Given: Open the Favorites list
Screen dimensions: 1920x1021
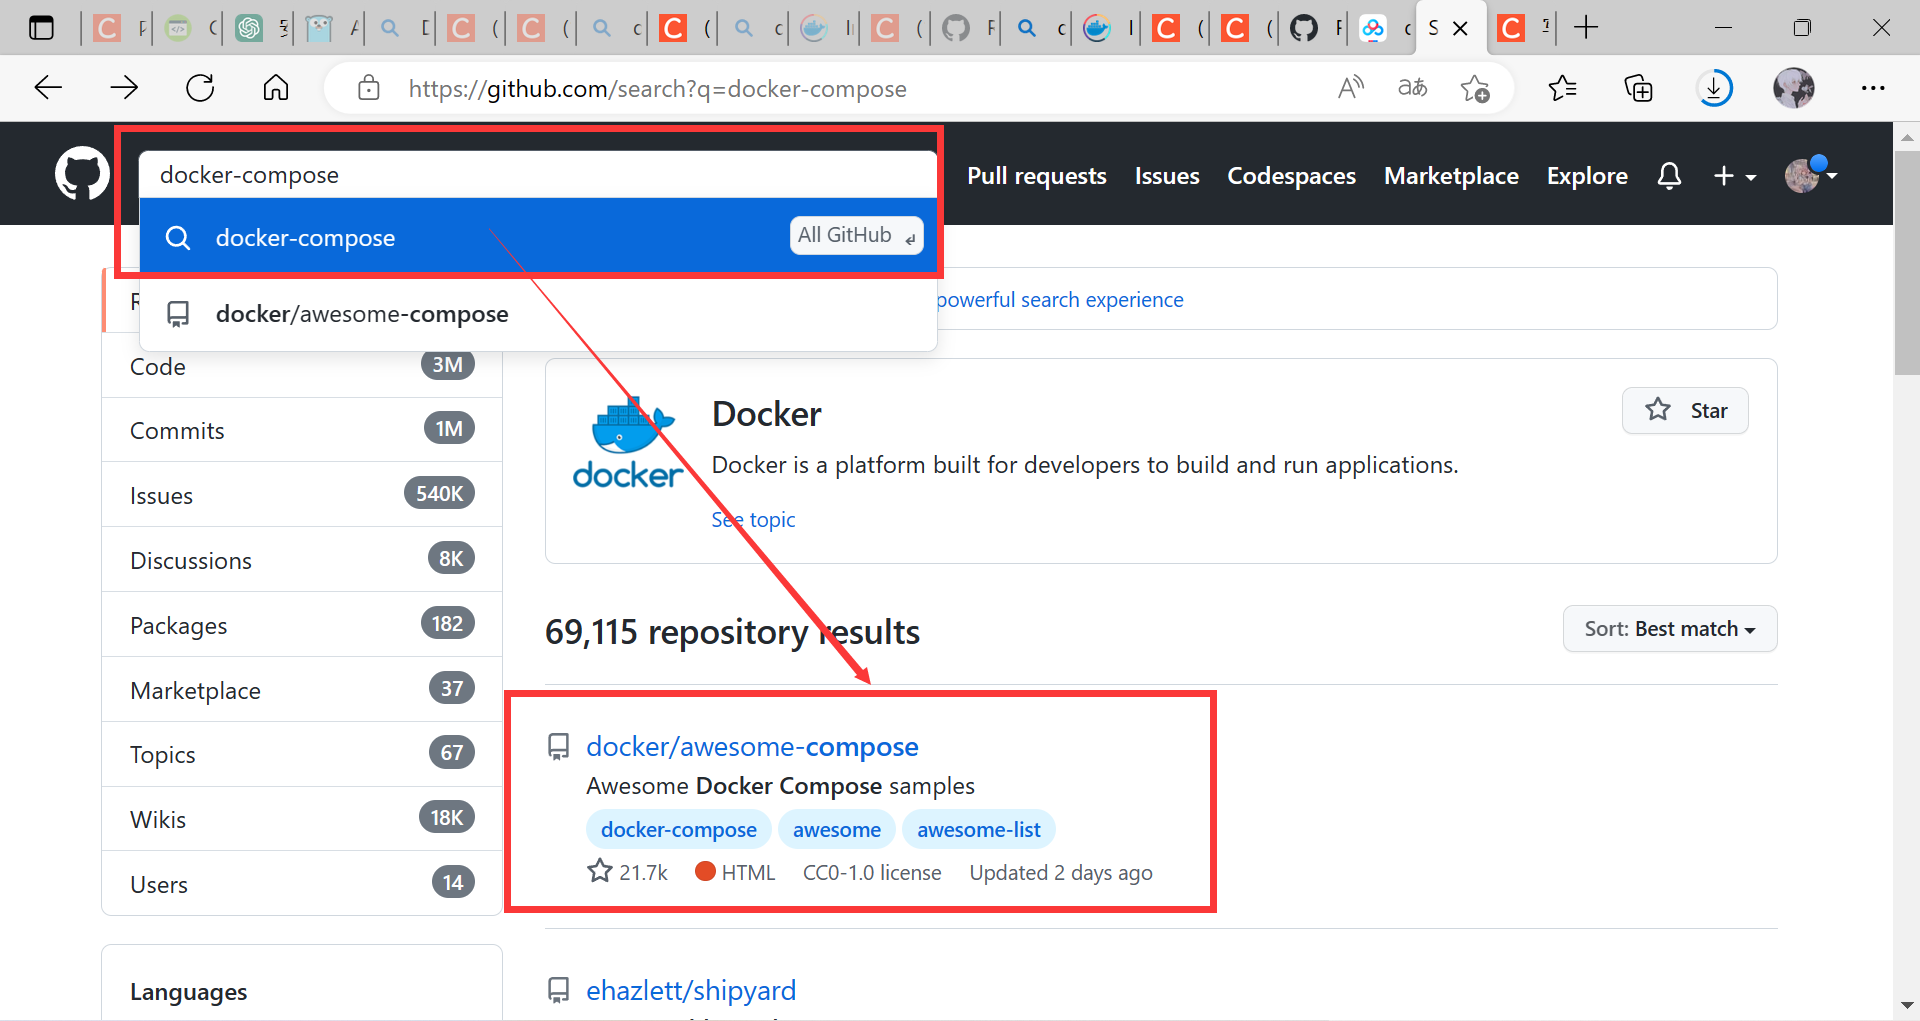Looking at the screenshot, I should [x=1562, y=88].
